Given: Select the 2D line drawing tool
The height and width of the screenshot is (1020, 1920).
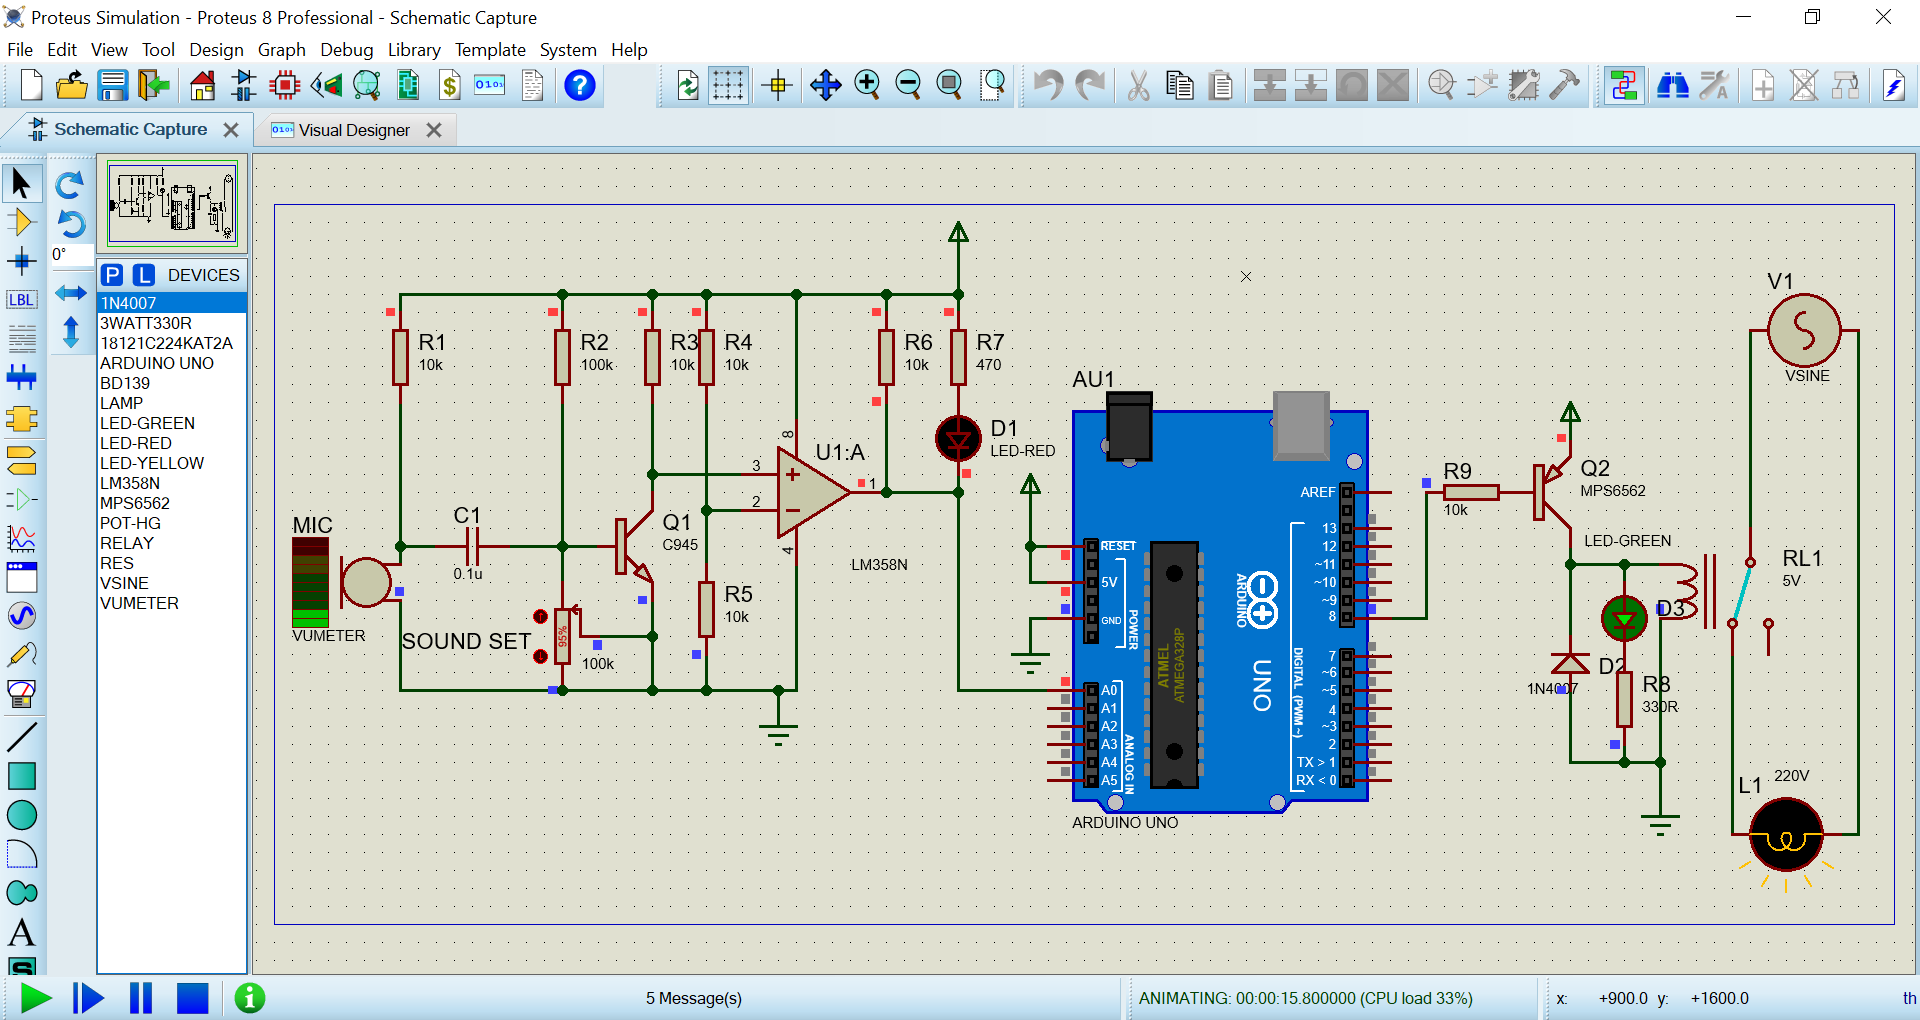Looking at the screenshot, I should [21, 737].
